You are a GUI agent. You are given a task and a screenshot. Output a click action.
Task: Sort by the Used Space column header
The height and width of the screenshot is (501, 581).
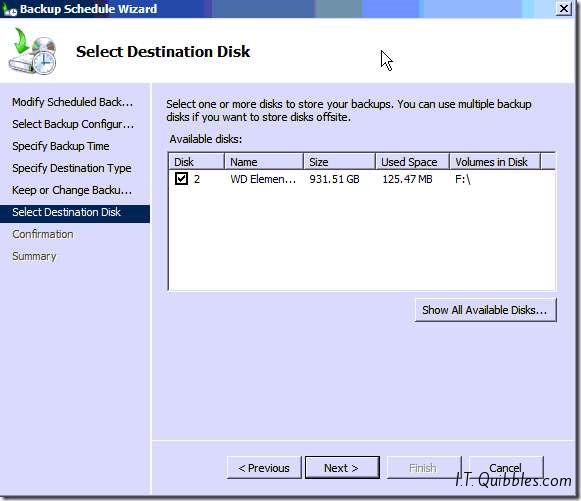[x=412, y=162]
